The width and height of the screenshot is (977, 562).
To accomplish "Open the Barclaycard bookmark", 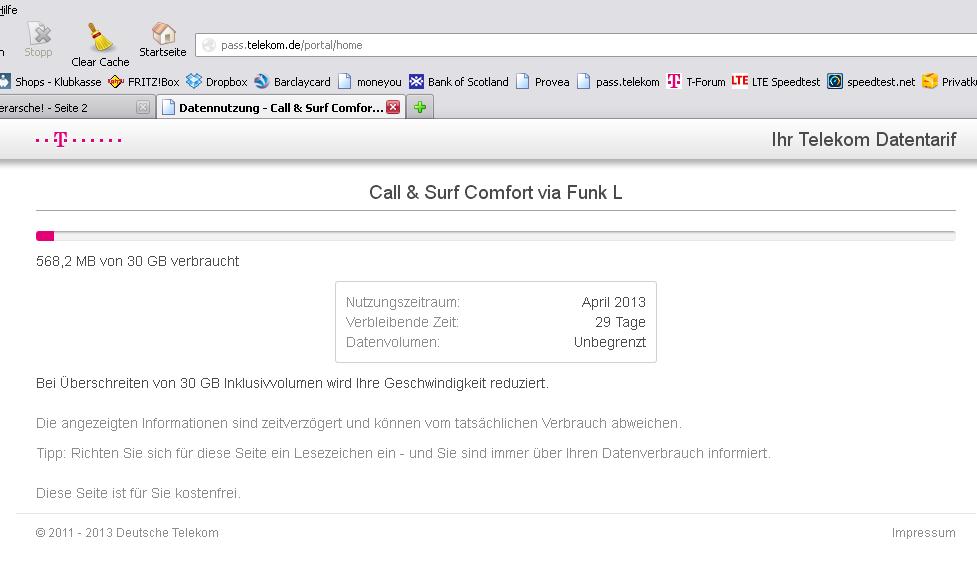I will [293, 82].
